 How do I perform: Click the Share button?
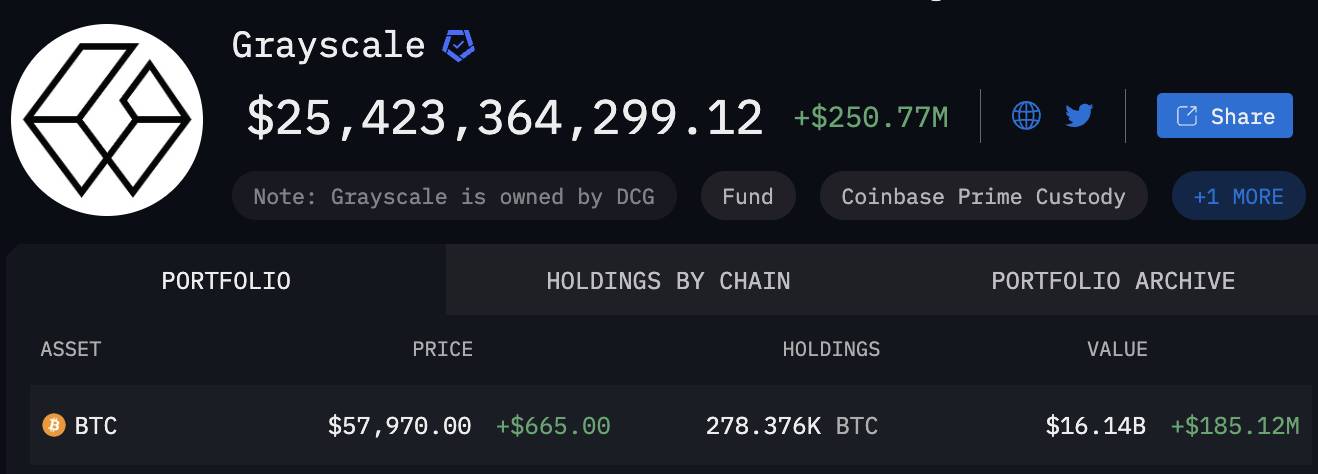[1225, 116]
